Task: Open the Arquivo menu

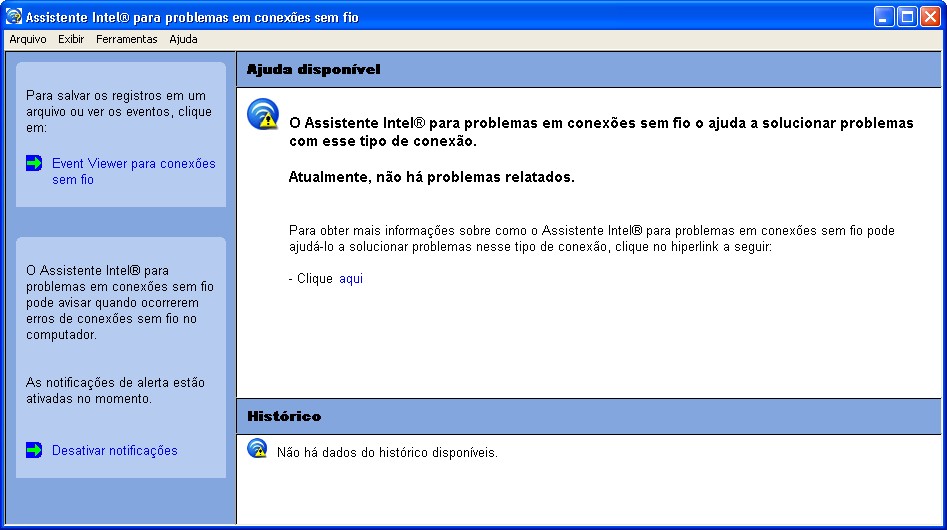Action: tap(28, 39)
